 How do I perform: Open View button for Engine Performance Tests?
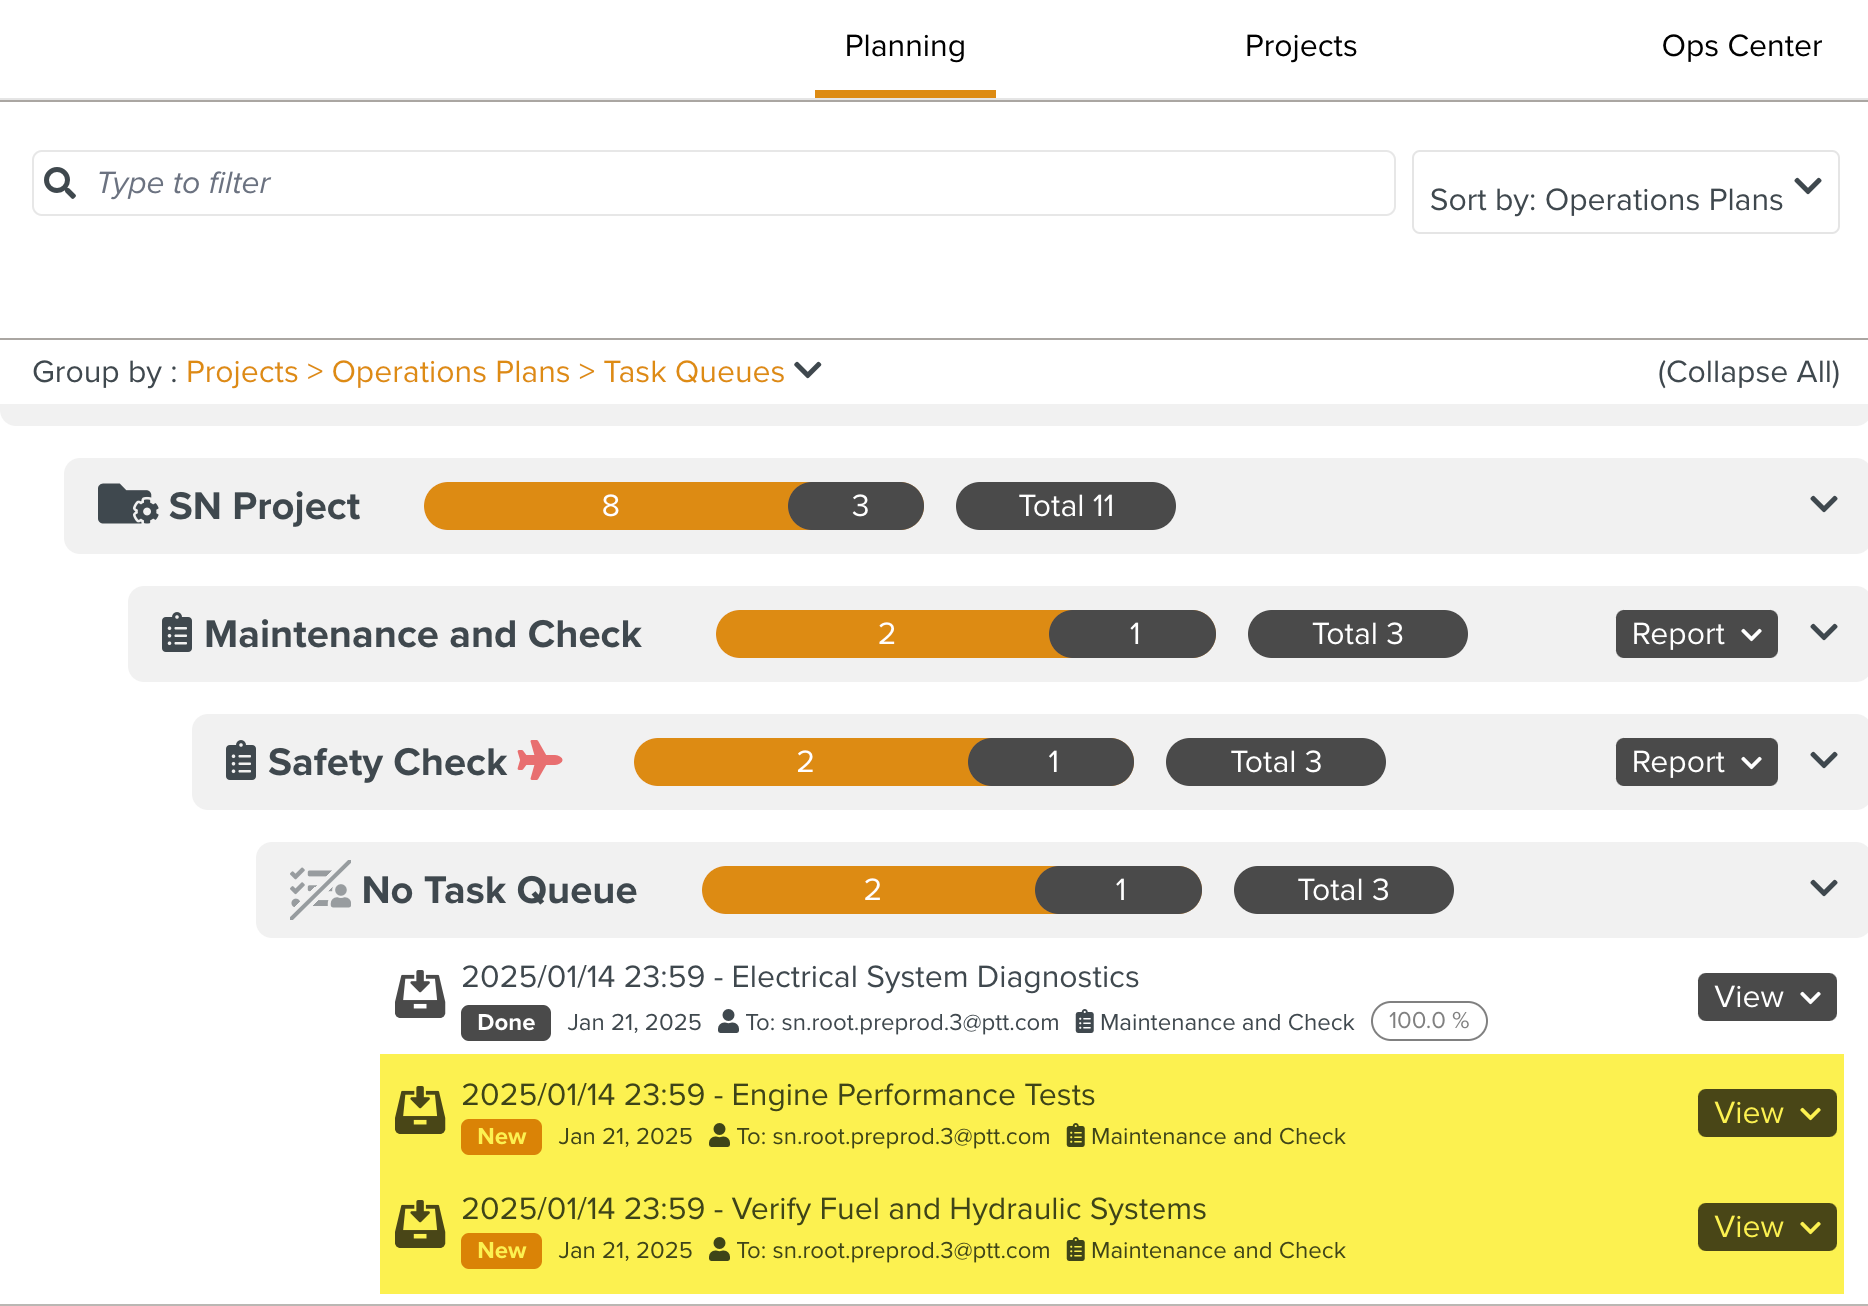[x=1766, y=1113]
